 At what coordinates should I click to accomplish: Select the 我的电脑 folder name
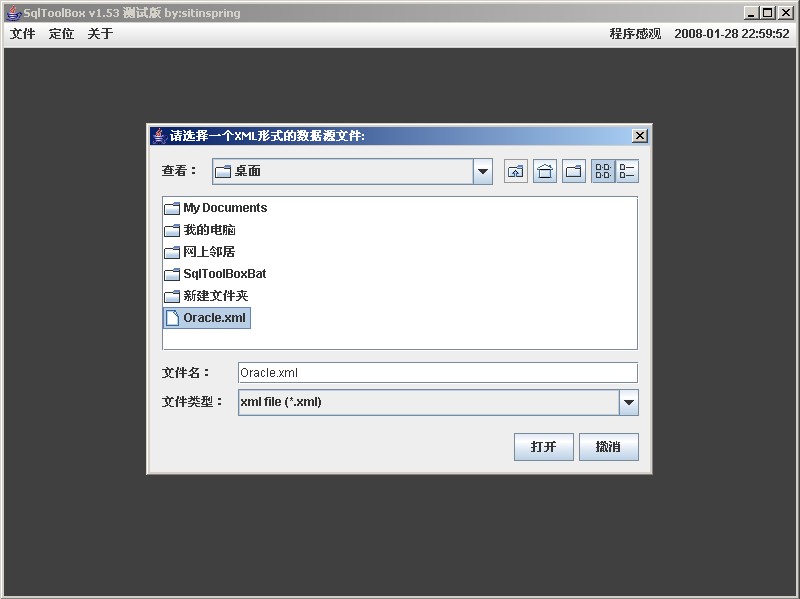(x=209, y=230)
